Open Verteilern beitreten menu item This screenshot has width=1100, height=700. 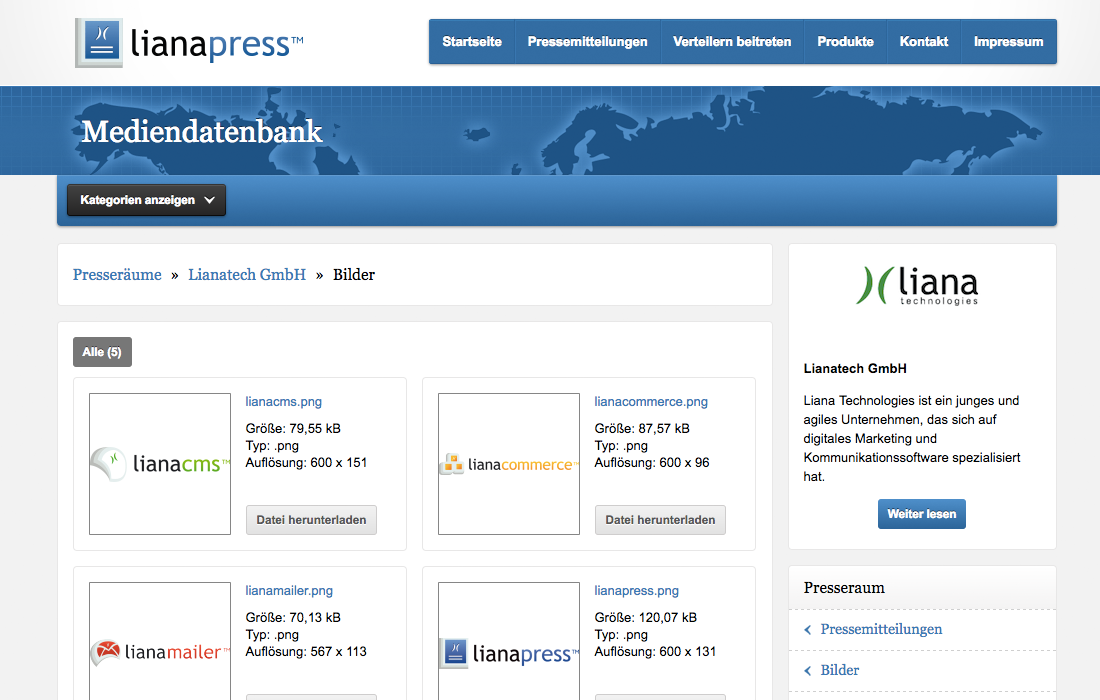[x=732, y=41]
